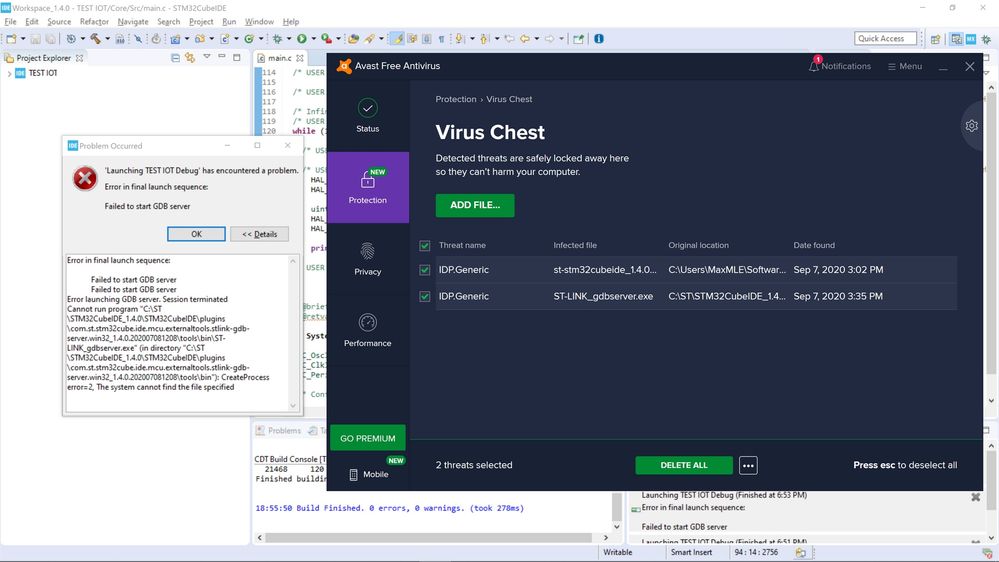Select the main.c editor tab
This screenshot has height=562, width=999.
[279, 58]
